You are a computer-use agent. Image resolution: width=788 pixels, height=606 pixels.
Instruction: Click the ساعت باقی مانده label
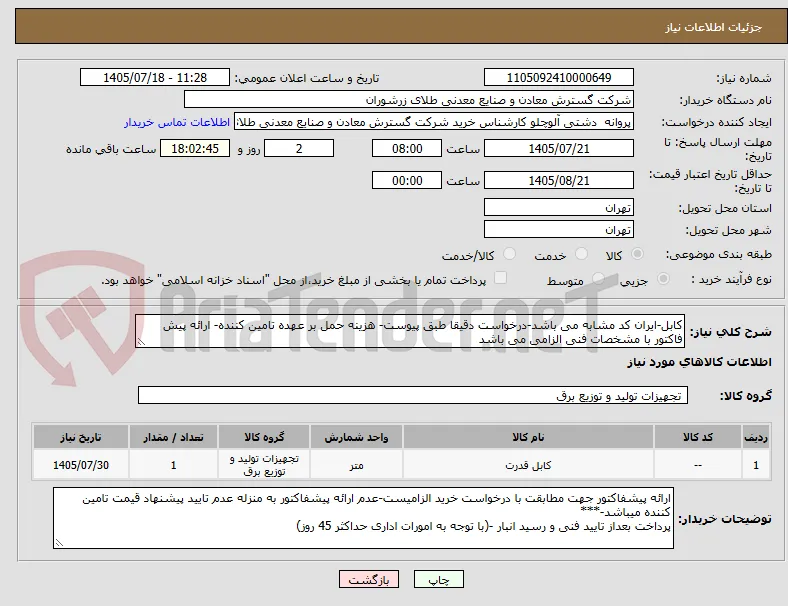(111, 149)
